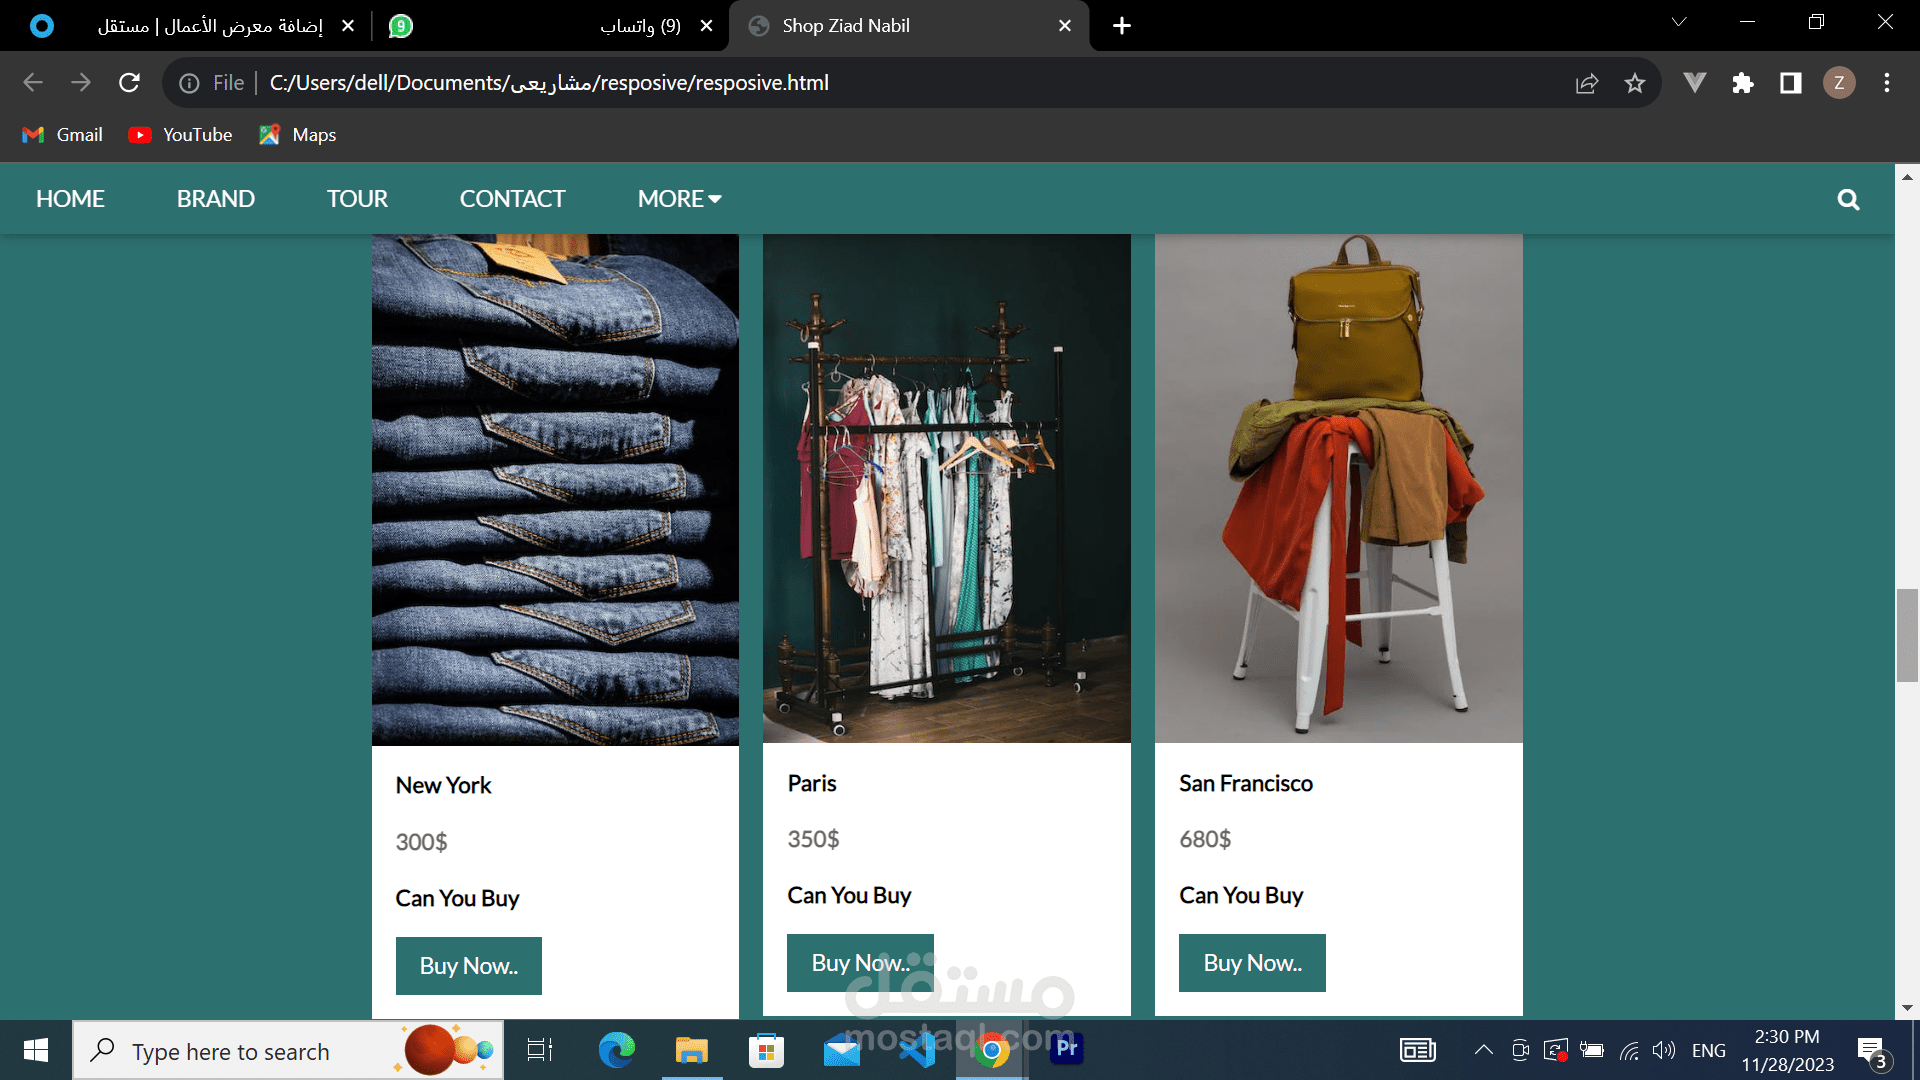This screenshot has height=1080, width=1920.
Task: Open Windows Start menu
Action: coord(36,1050)
